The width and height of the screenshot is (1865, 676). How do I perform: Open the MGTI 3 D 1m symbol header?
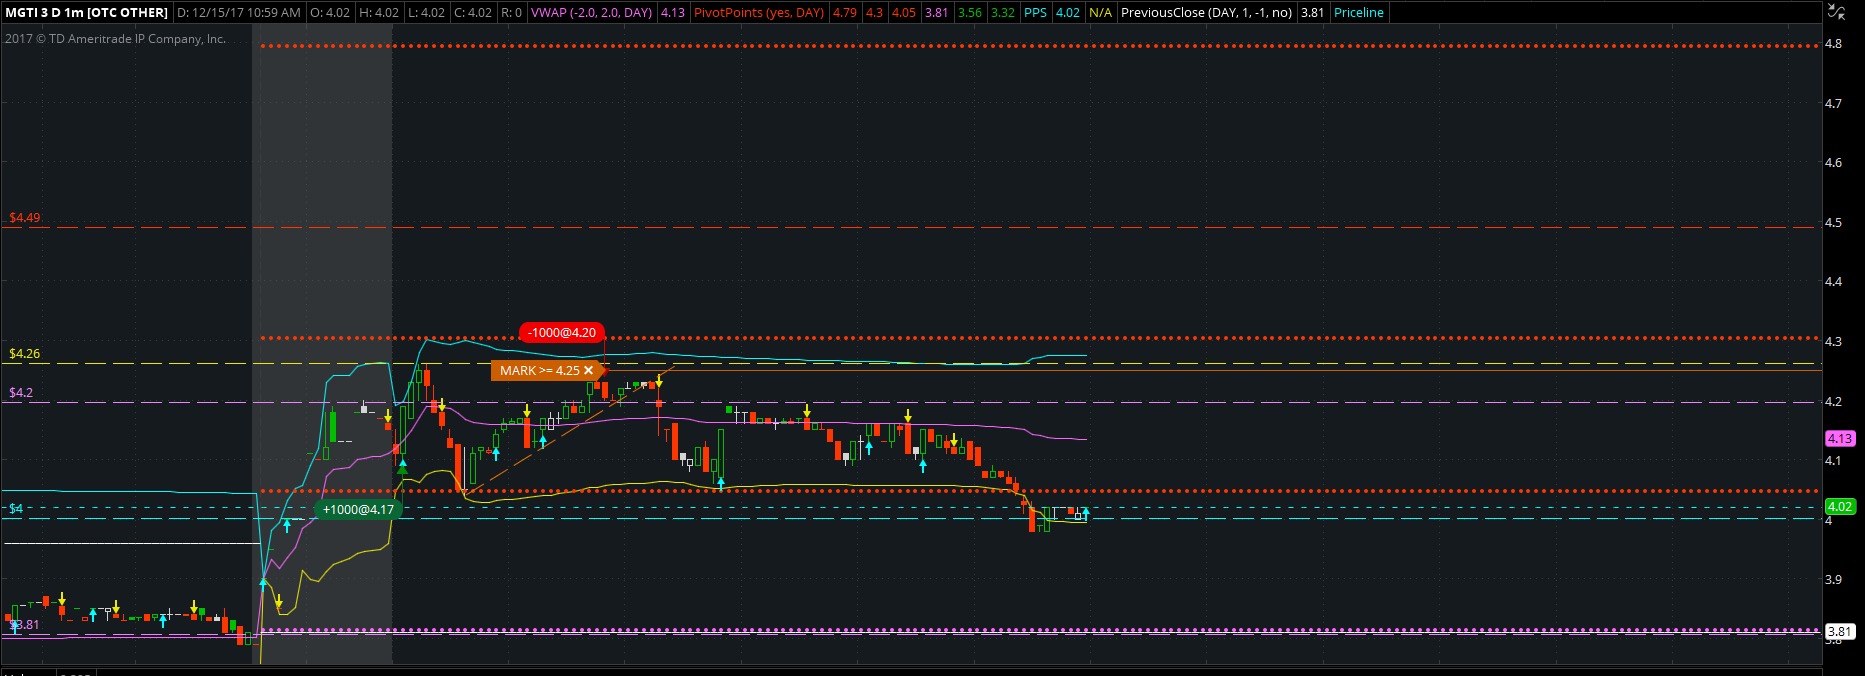point(86,12)
